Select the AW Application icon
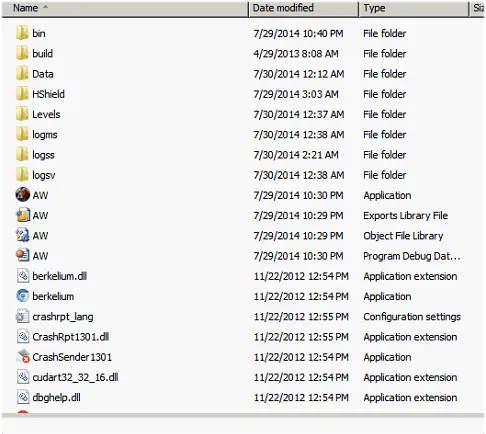The image size is (486, 434). pyautogui.click(x=22, y=195)
